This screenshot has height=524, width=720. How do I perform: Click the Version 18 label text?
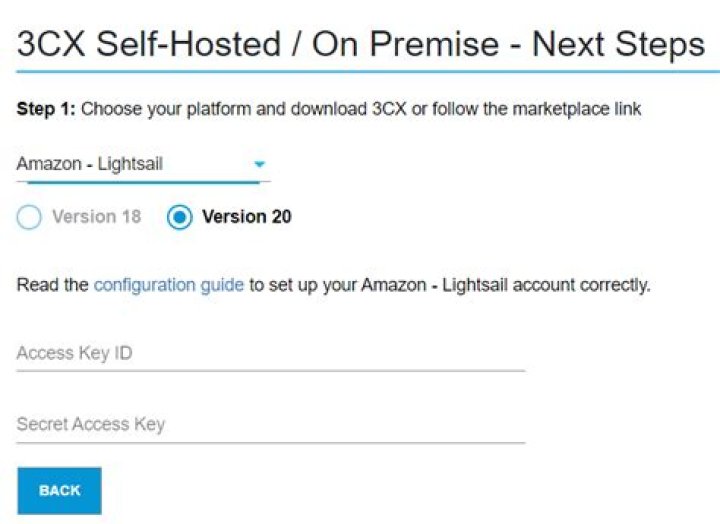point(96,217)
